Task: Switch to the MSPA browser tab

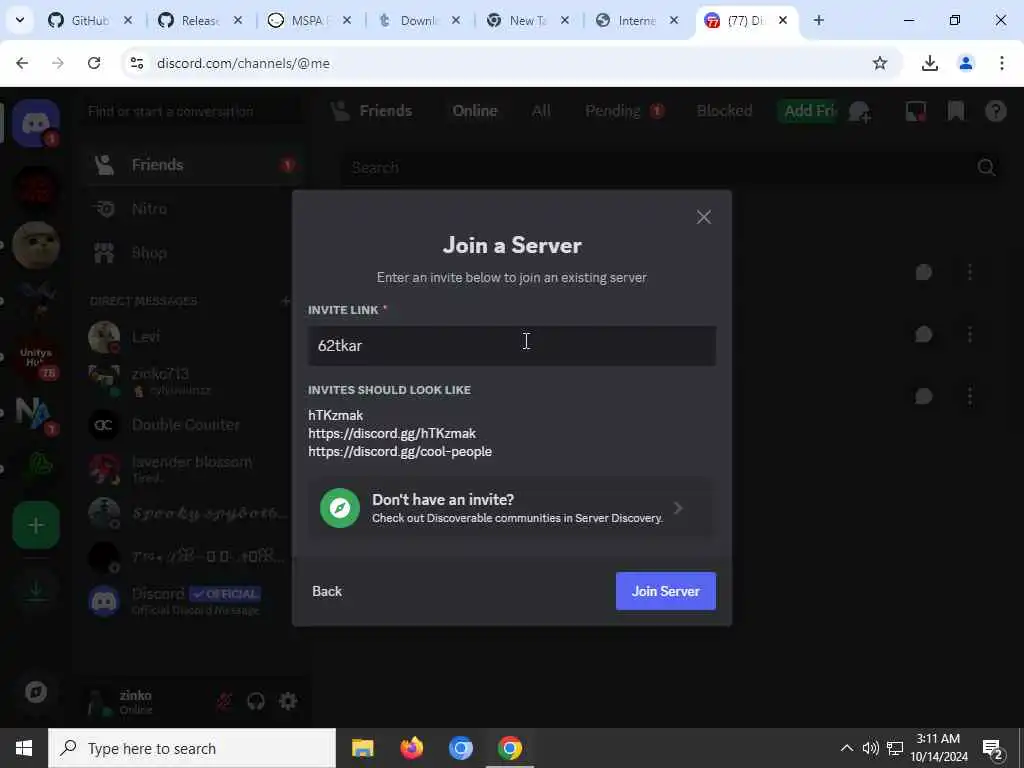Action: (x=308, y=21)
